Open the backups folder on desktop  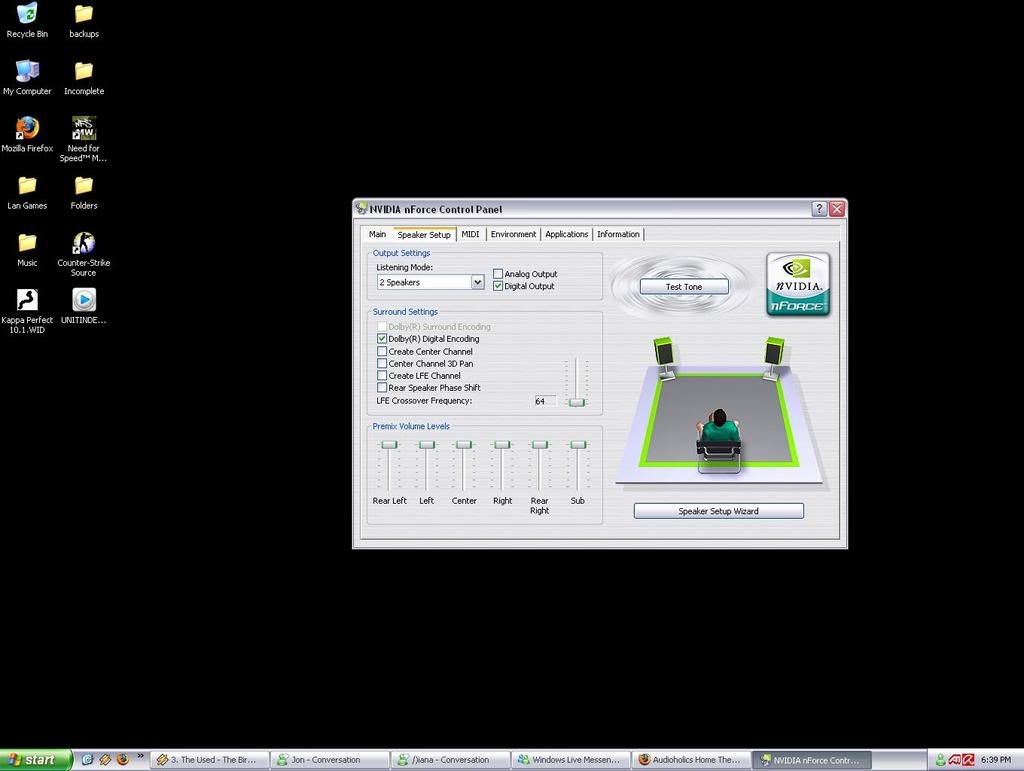tap(84, 20)
